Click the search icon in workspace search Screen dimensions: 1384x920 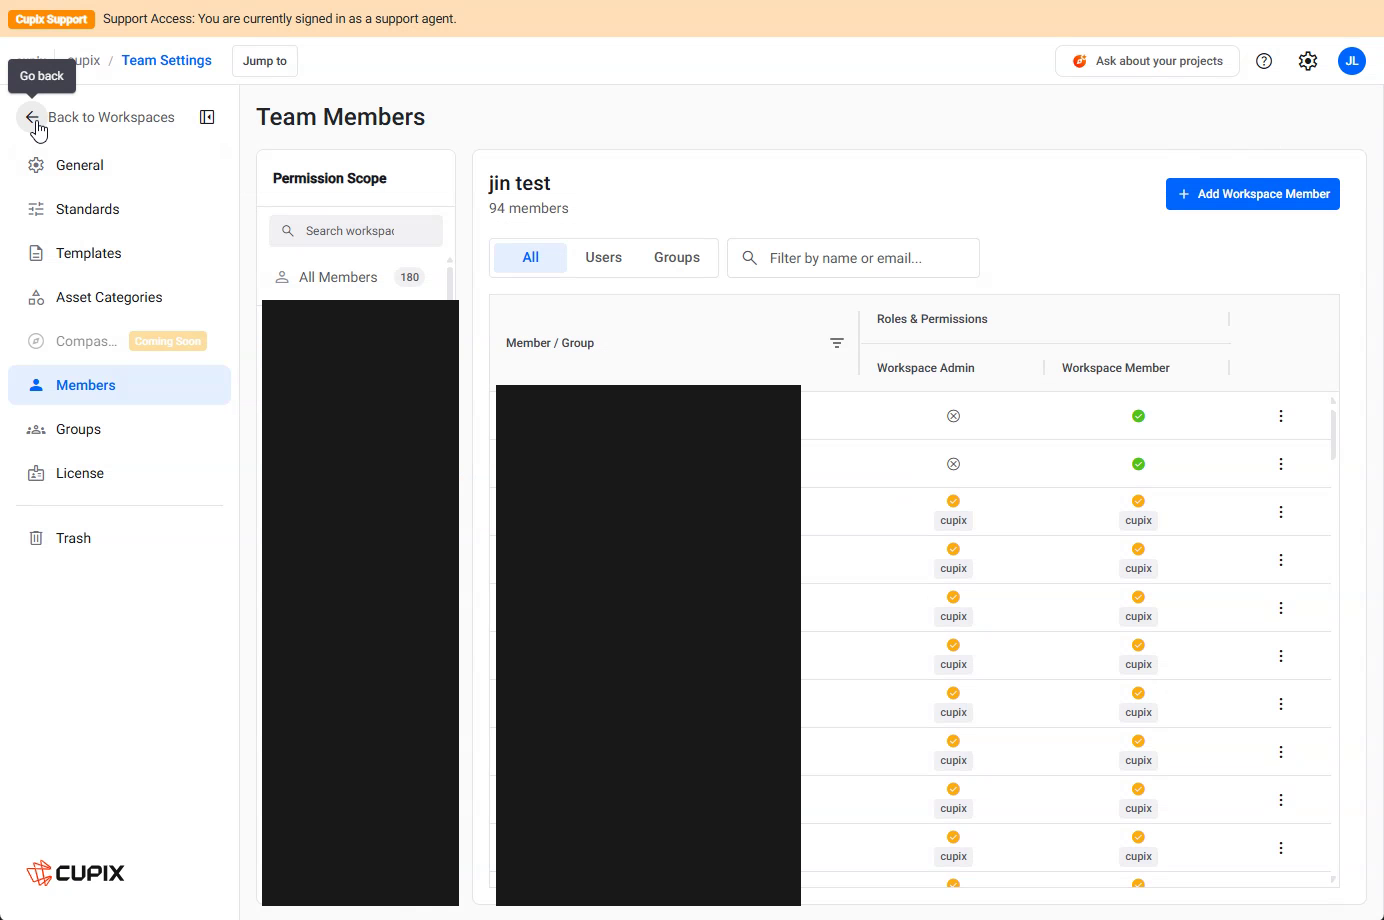(x=288, y=231)
